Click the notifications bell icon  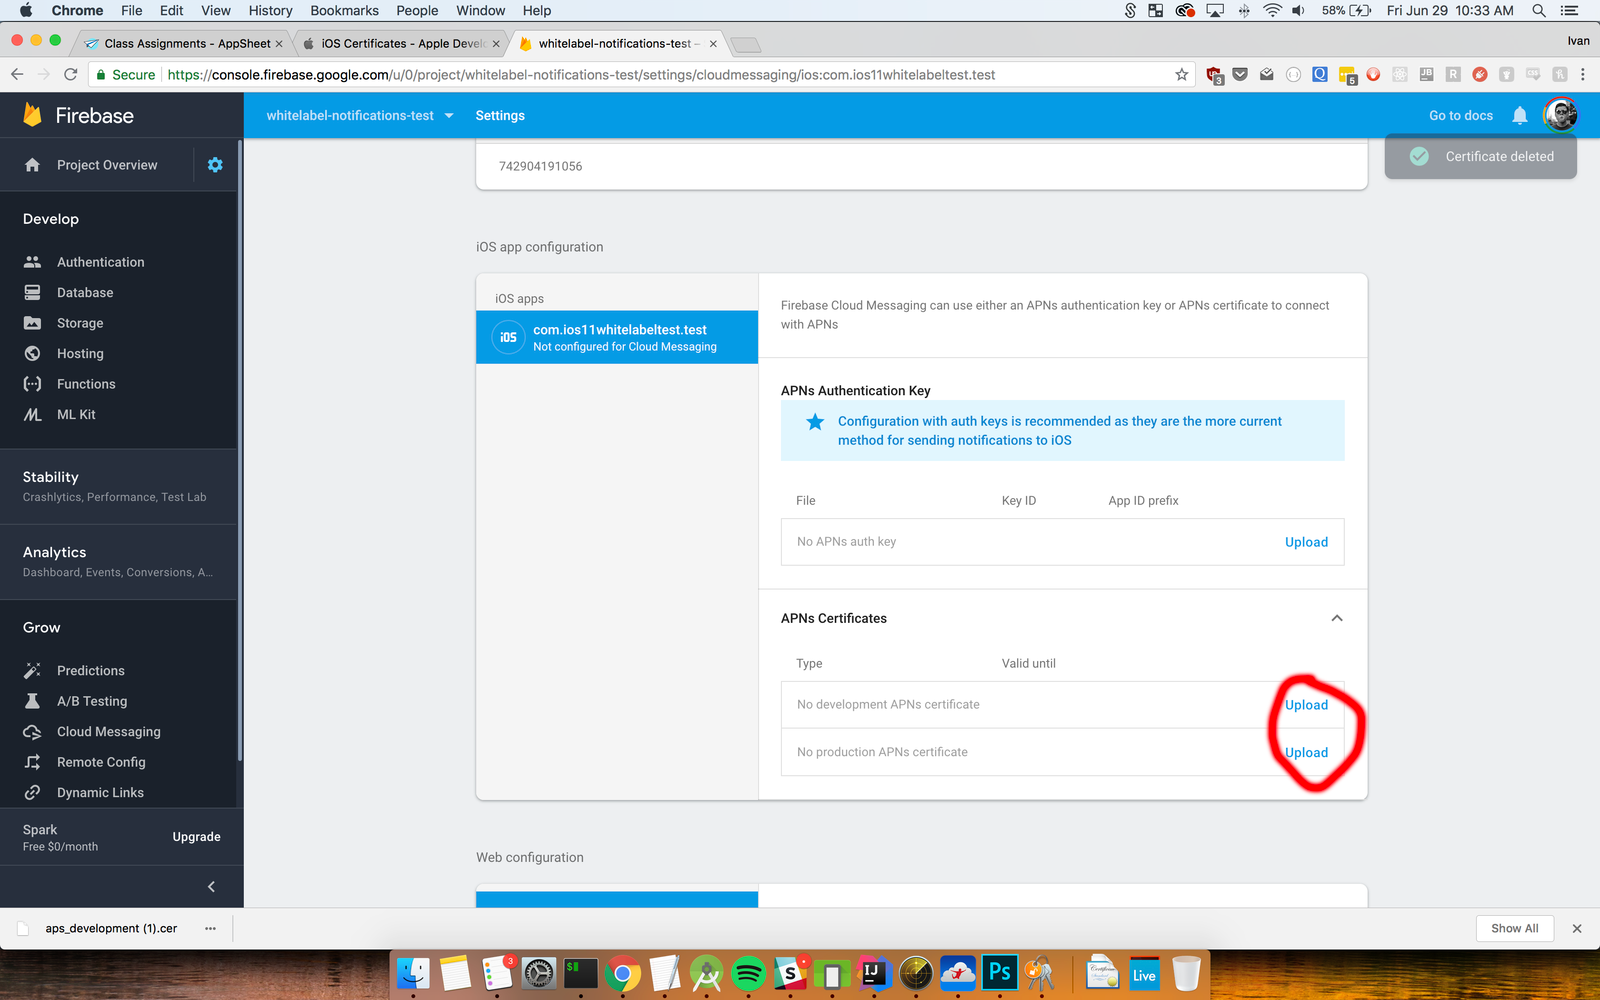1520,115
